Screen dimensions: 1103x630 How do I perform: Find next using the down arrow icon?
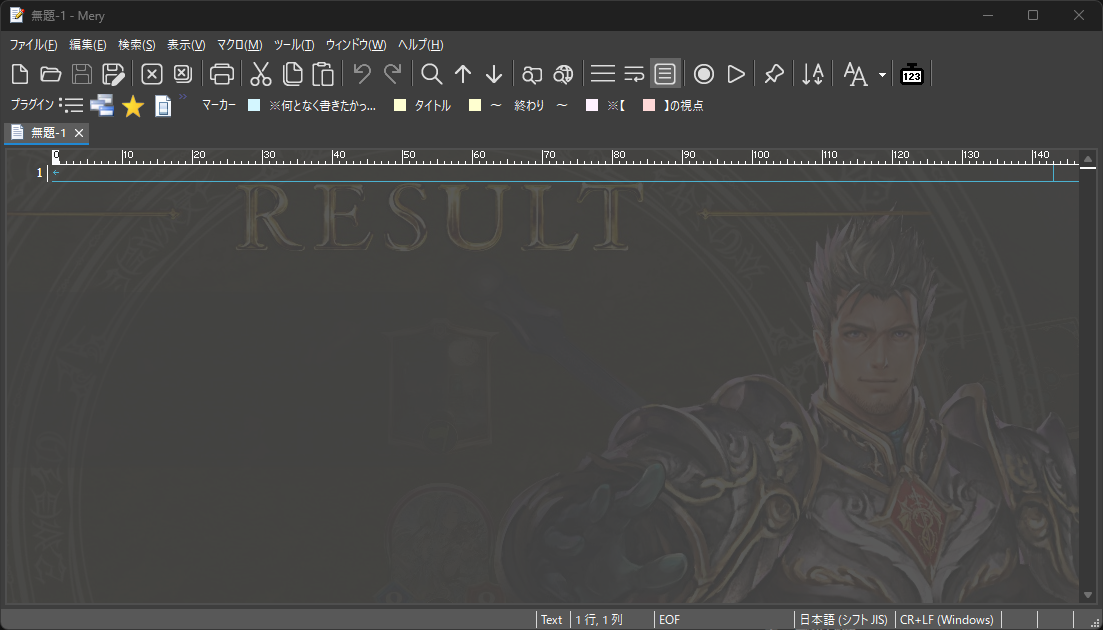tap(494, 74)
